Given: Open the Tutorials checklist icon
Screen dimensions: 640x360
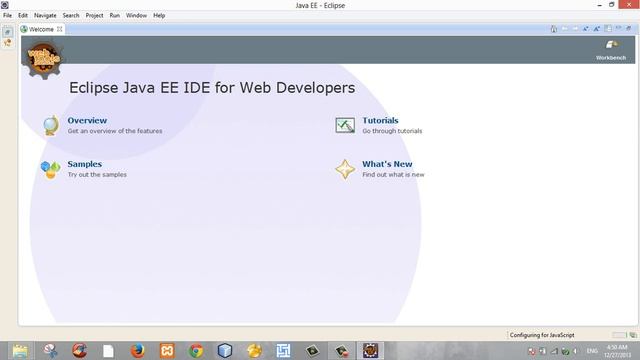Looking at the screenshot, I should pos(345,125).
